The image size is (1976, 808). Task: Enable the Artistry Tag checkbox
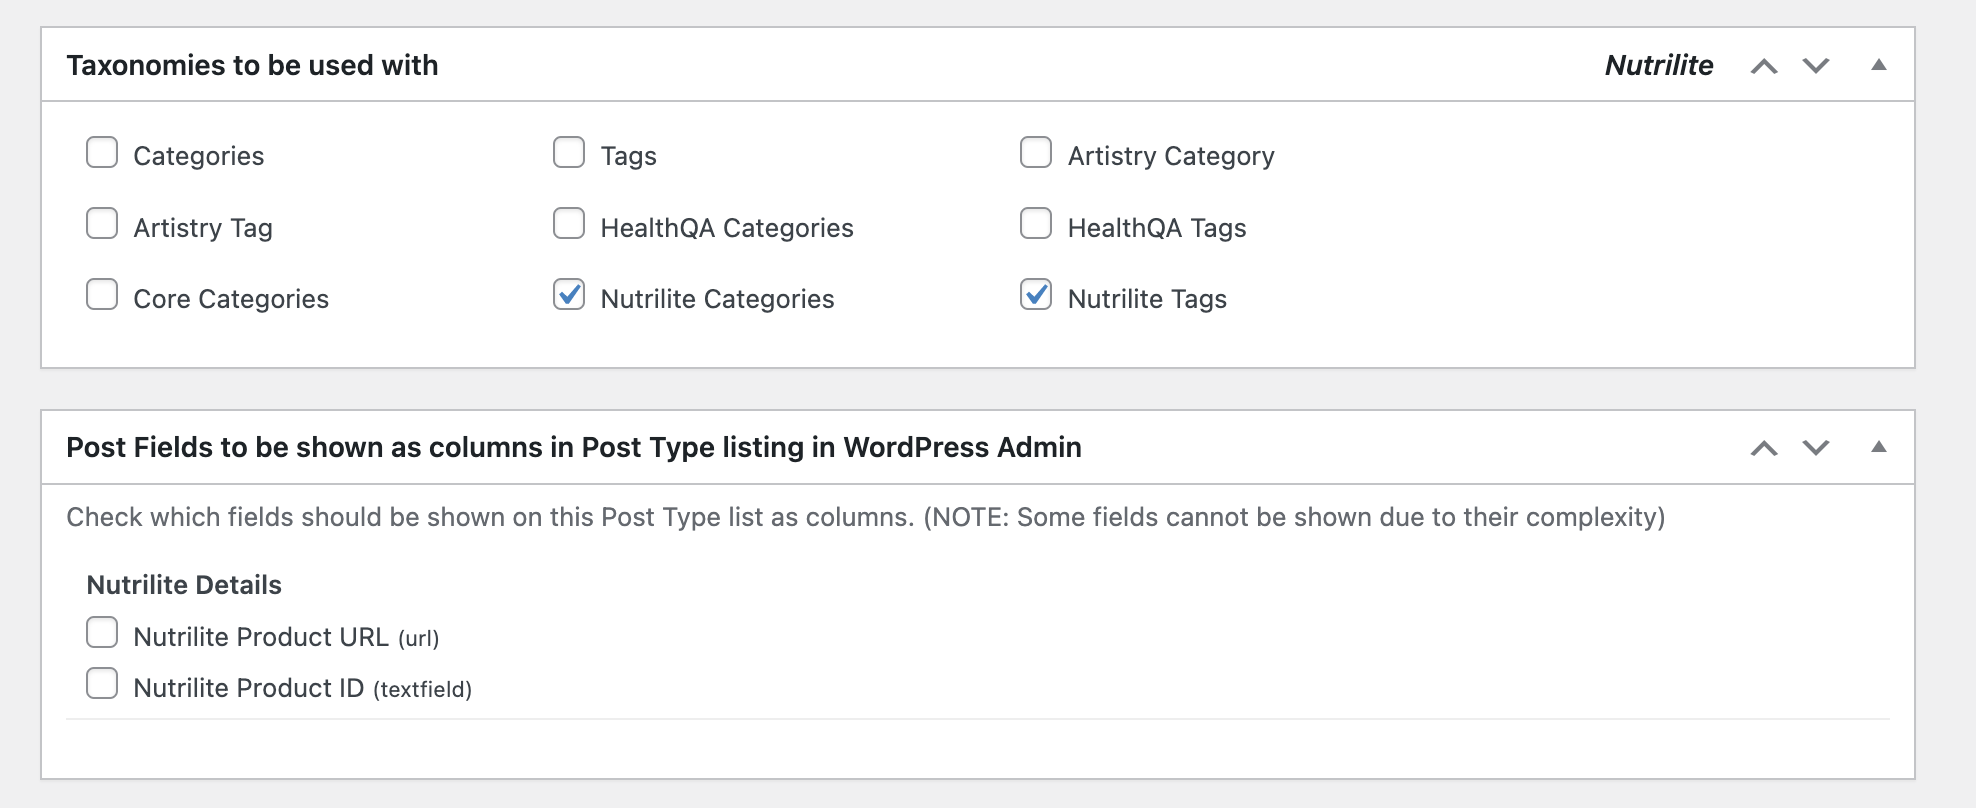(102, 223)
